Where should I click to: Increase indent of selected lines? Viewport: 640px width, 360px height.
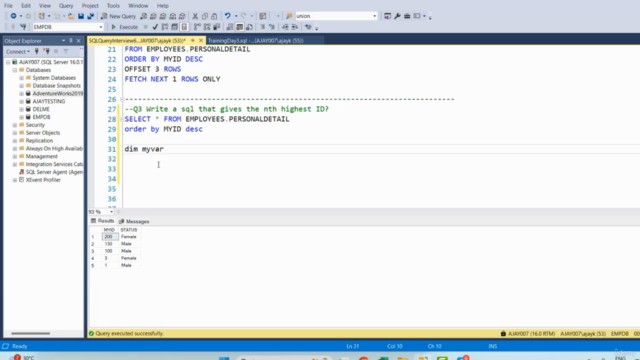click(x=294, y=27)
